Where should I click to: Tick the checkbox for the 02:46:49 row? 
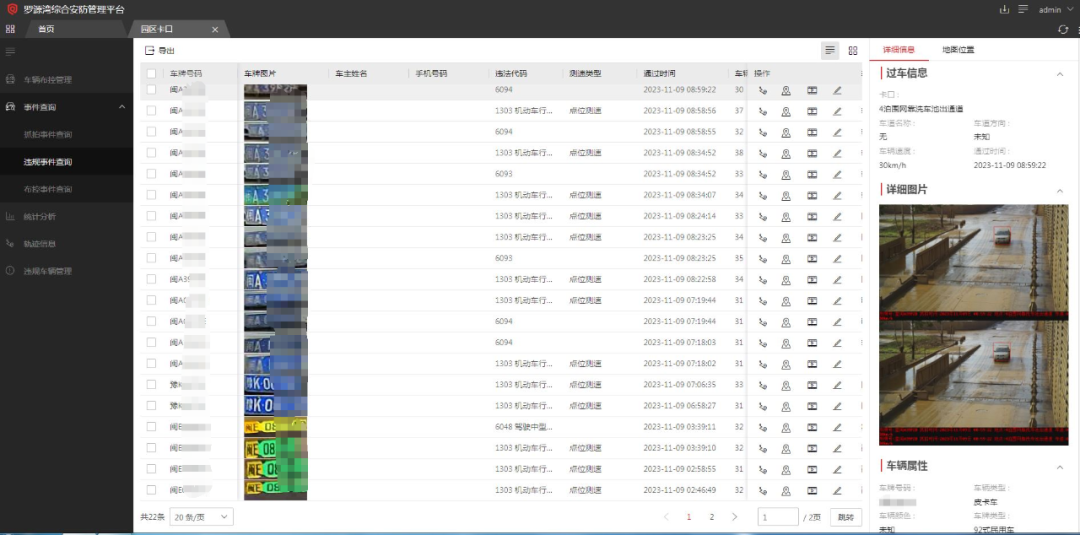151,490
